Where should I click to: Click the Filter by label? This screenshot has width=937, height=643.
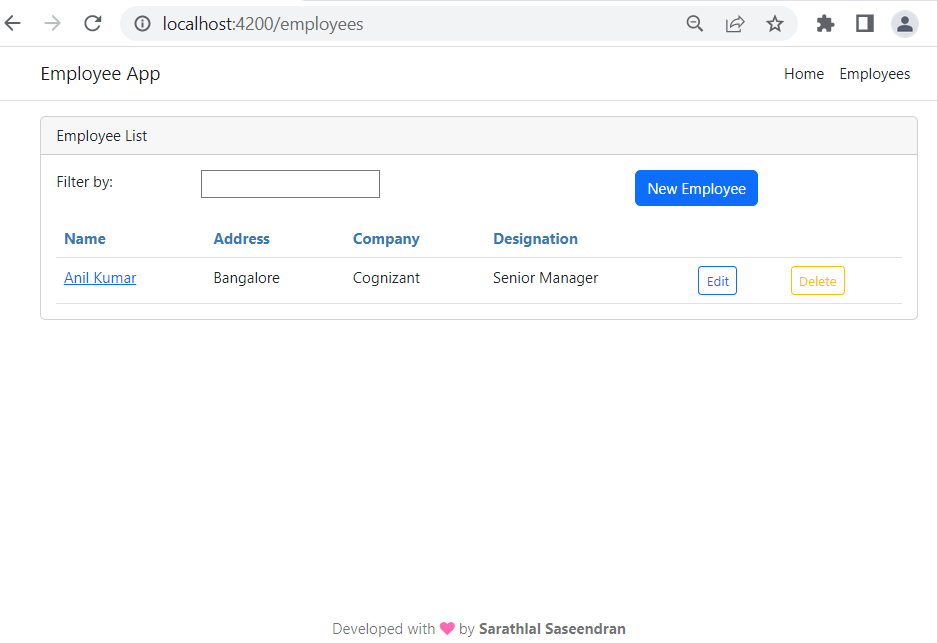tap(84, 182)
